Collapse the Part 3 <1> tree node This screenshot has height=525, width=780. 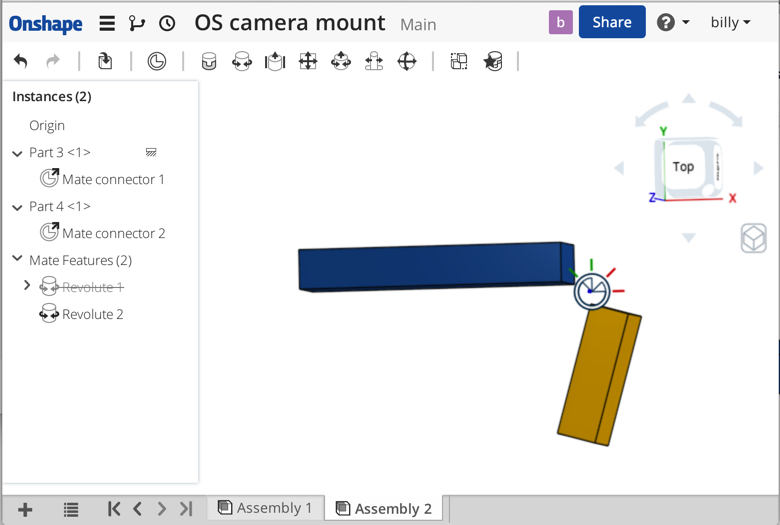tap(17, 153)
